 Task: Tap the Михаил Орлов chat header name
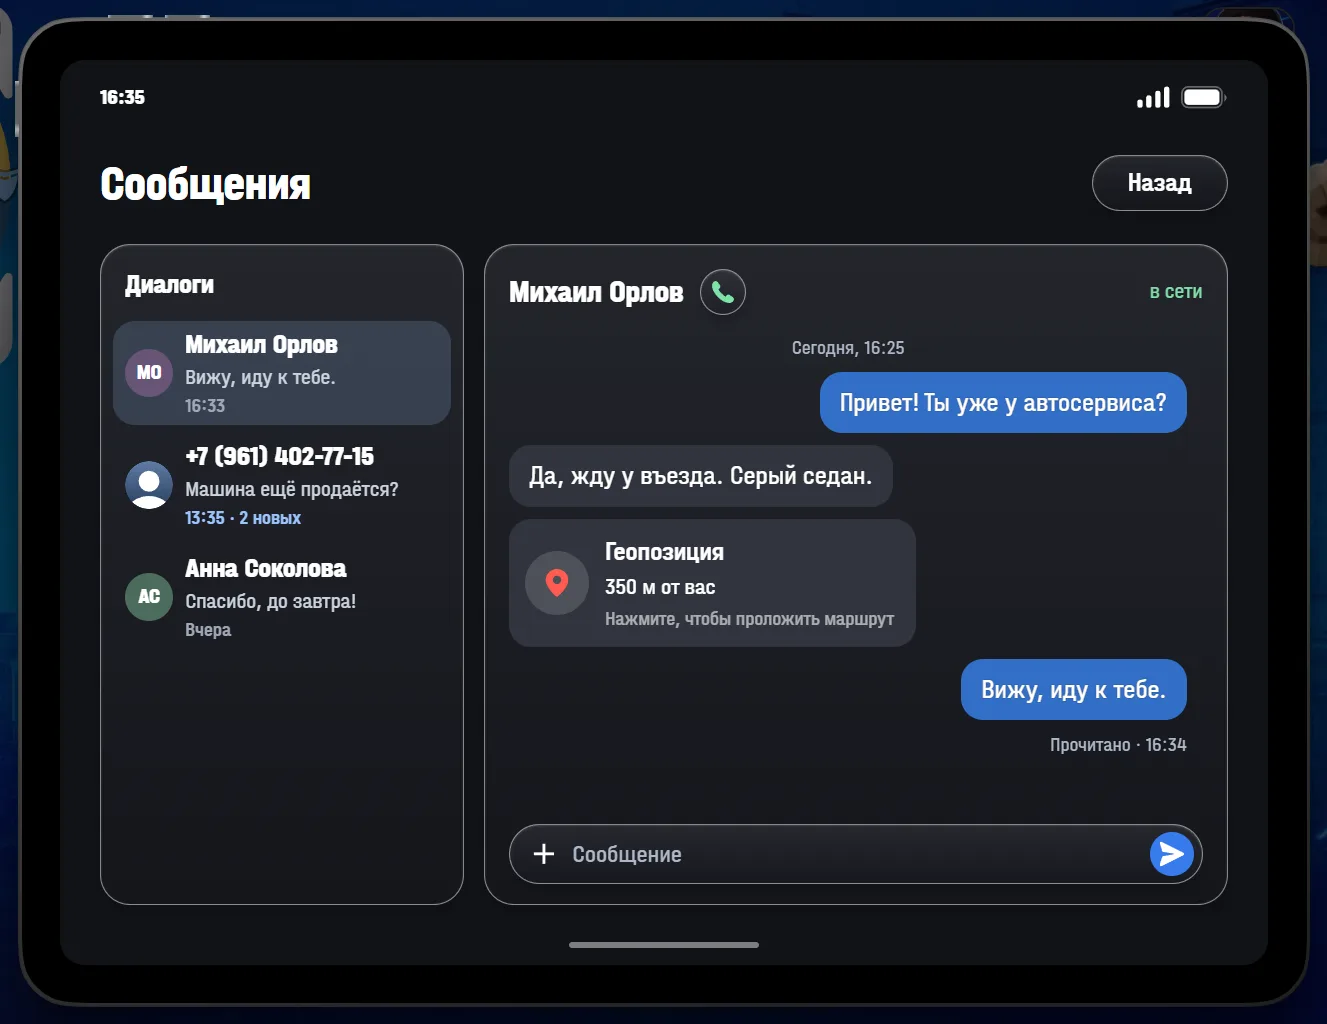coord(596,292)
